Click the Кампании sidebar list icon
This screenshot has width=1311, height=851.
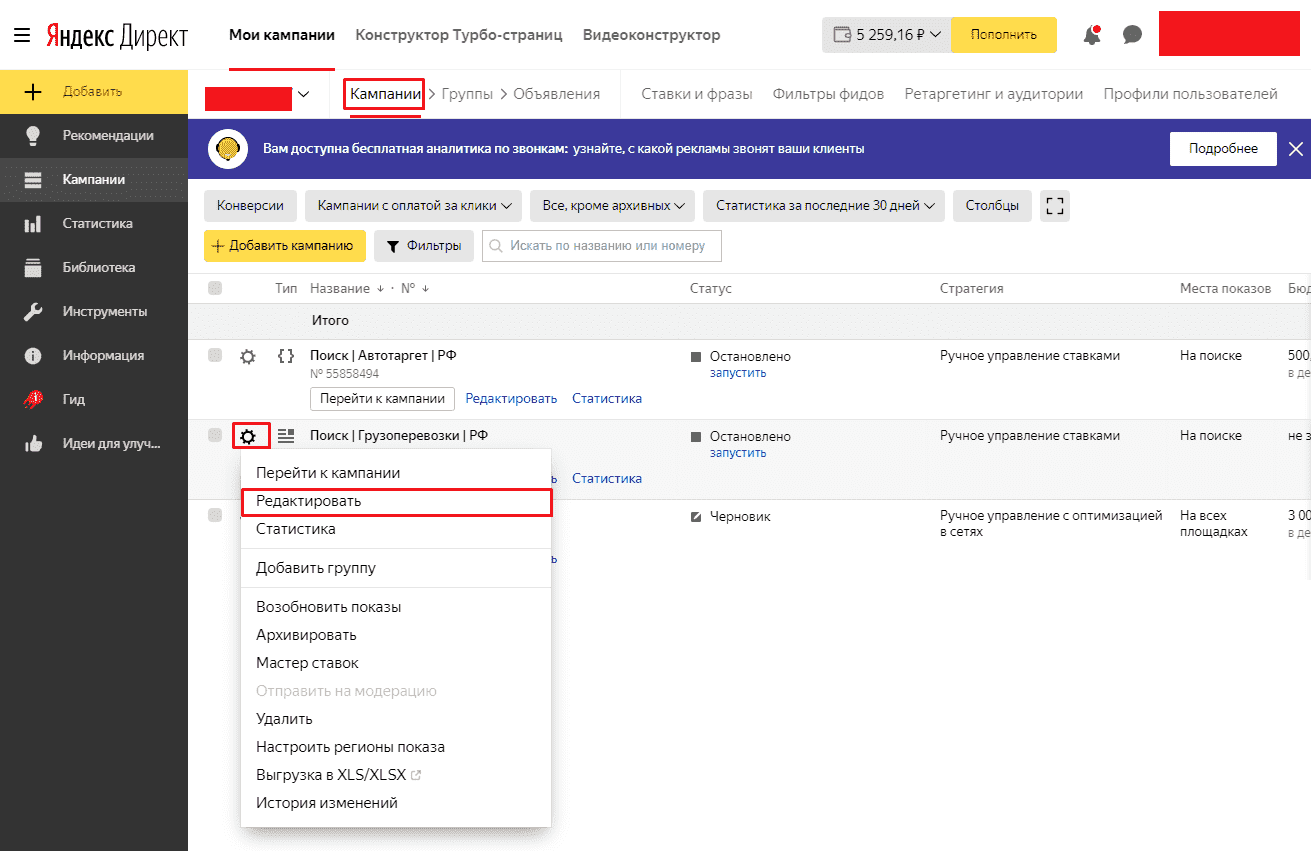(32, 179)
